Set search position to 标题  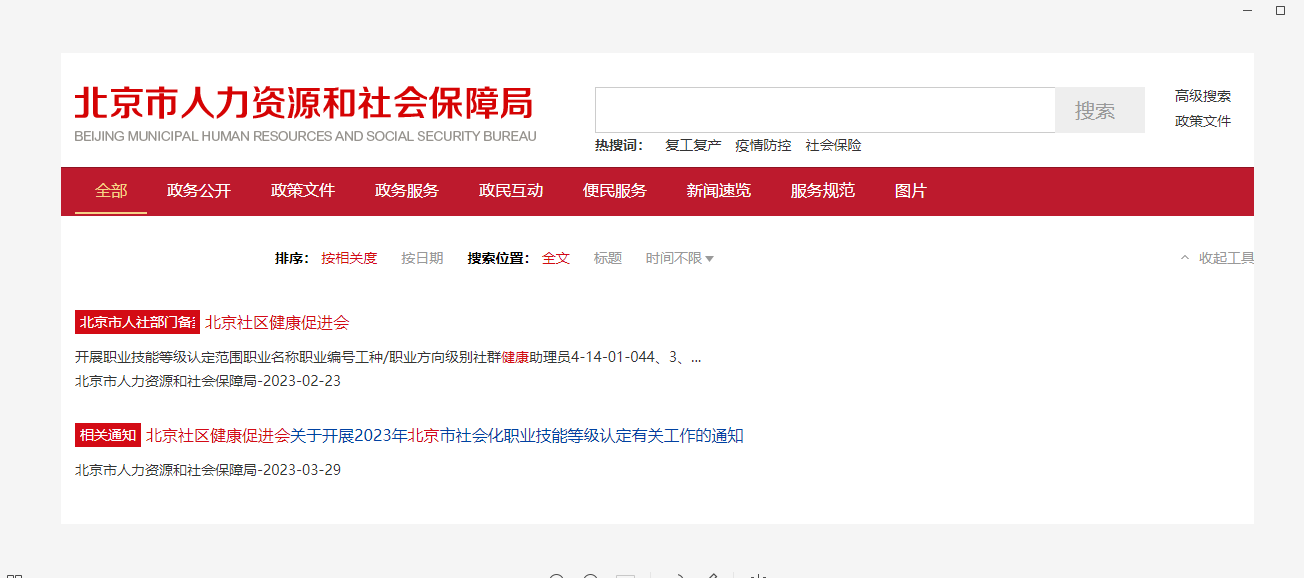point(607,258)
